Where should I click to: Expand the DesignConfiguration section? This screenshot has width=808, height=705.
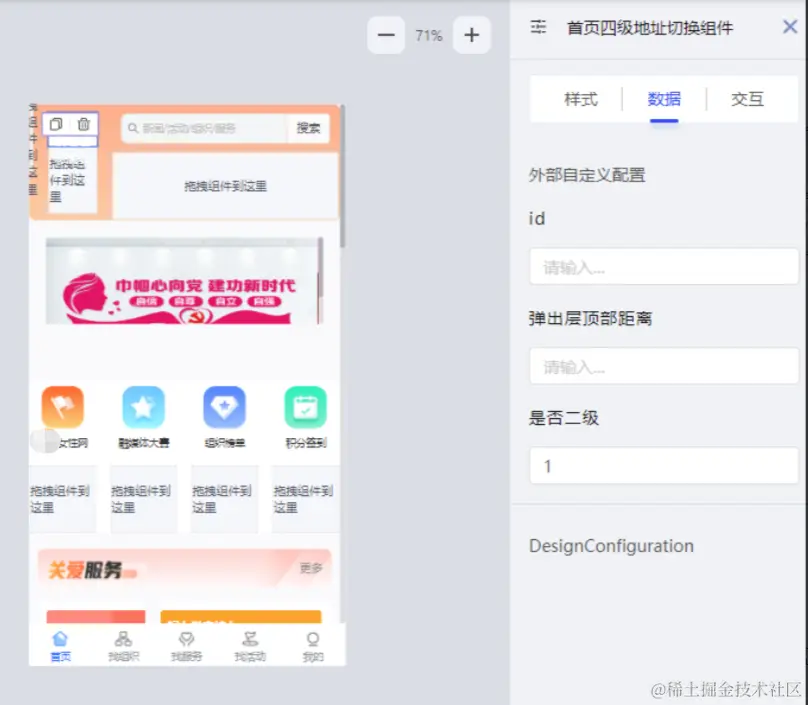611,546
